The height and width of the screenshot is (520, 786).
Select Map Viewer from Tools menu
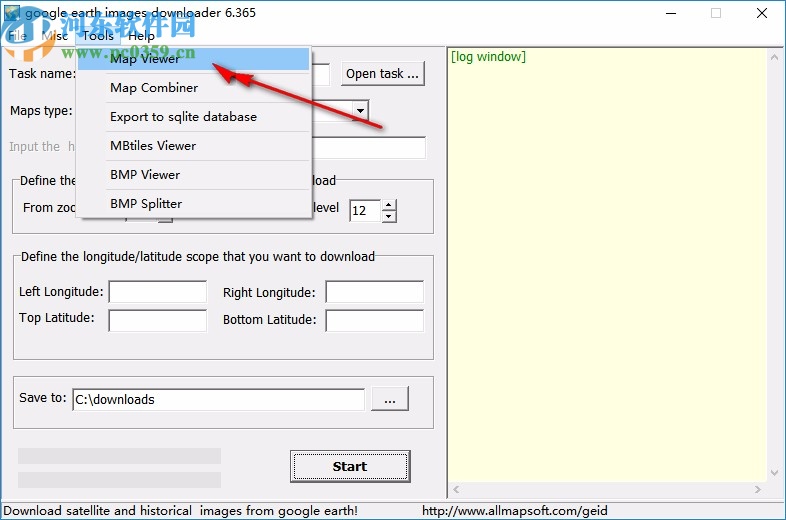(193, 59)
